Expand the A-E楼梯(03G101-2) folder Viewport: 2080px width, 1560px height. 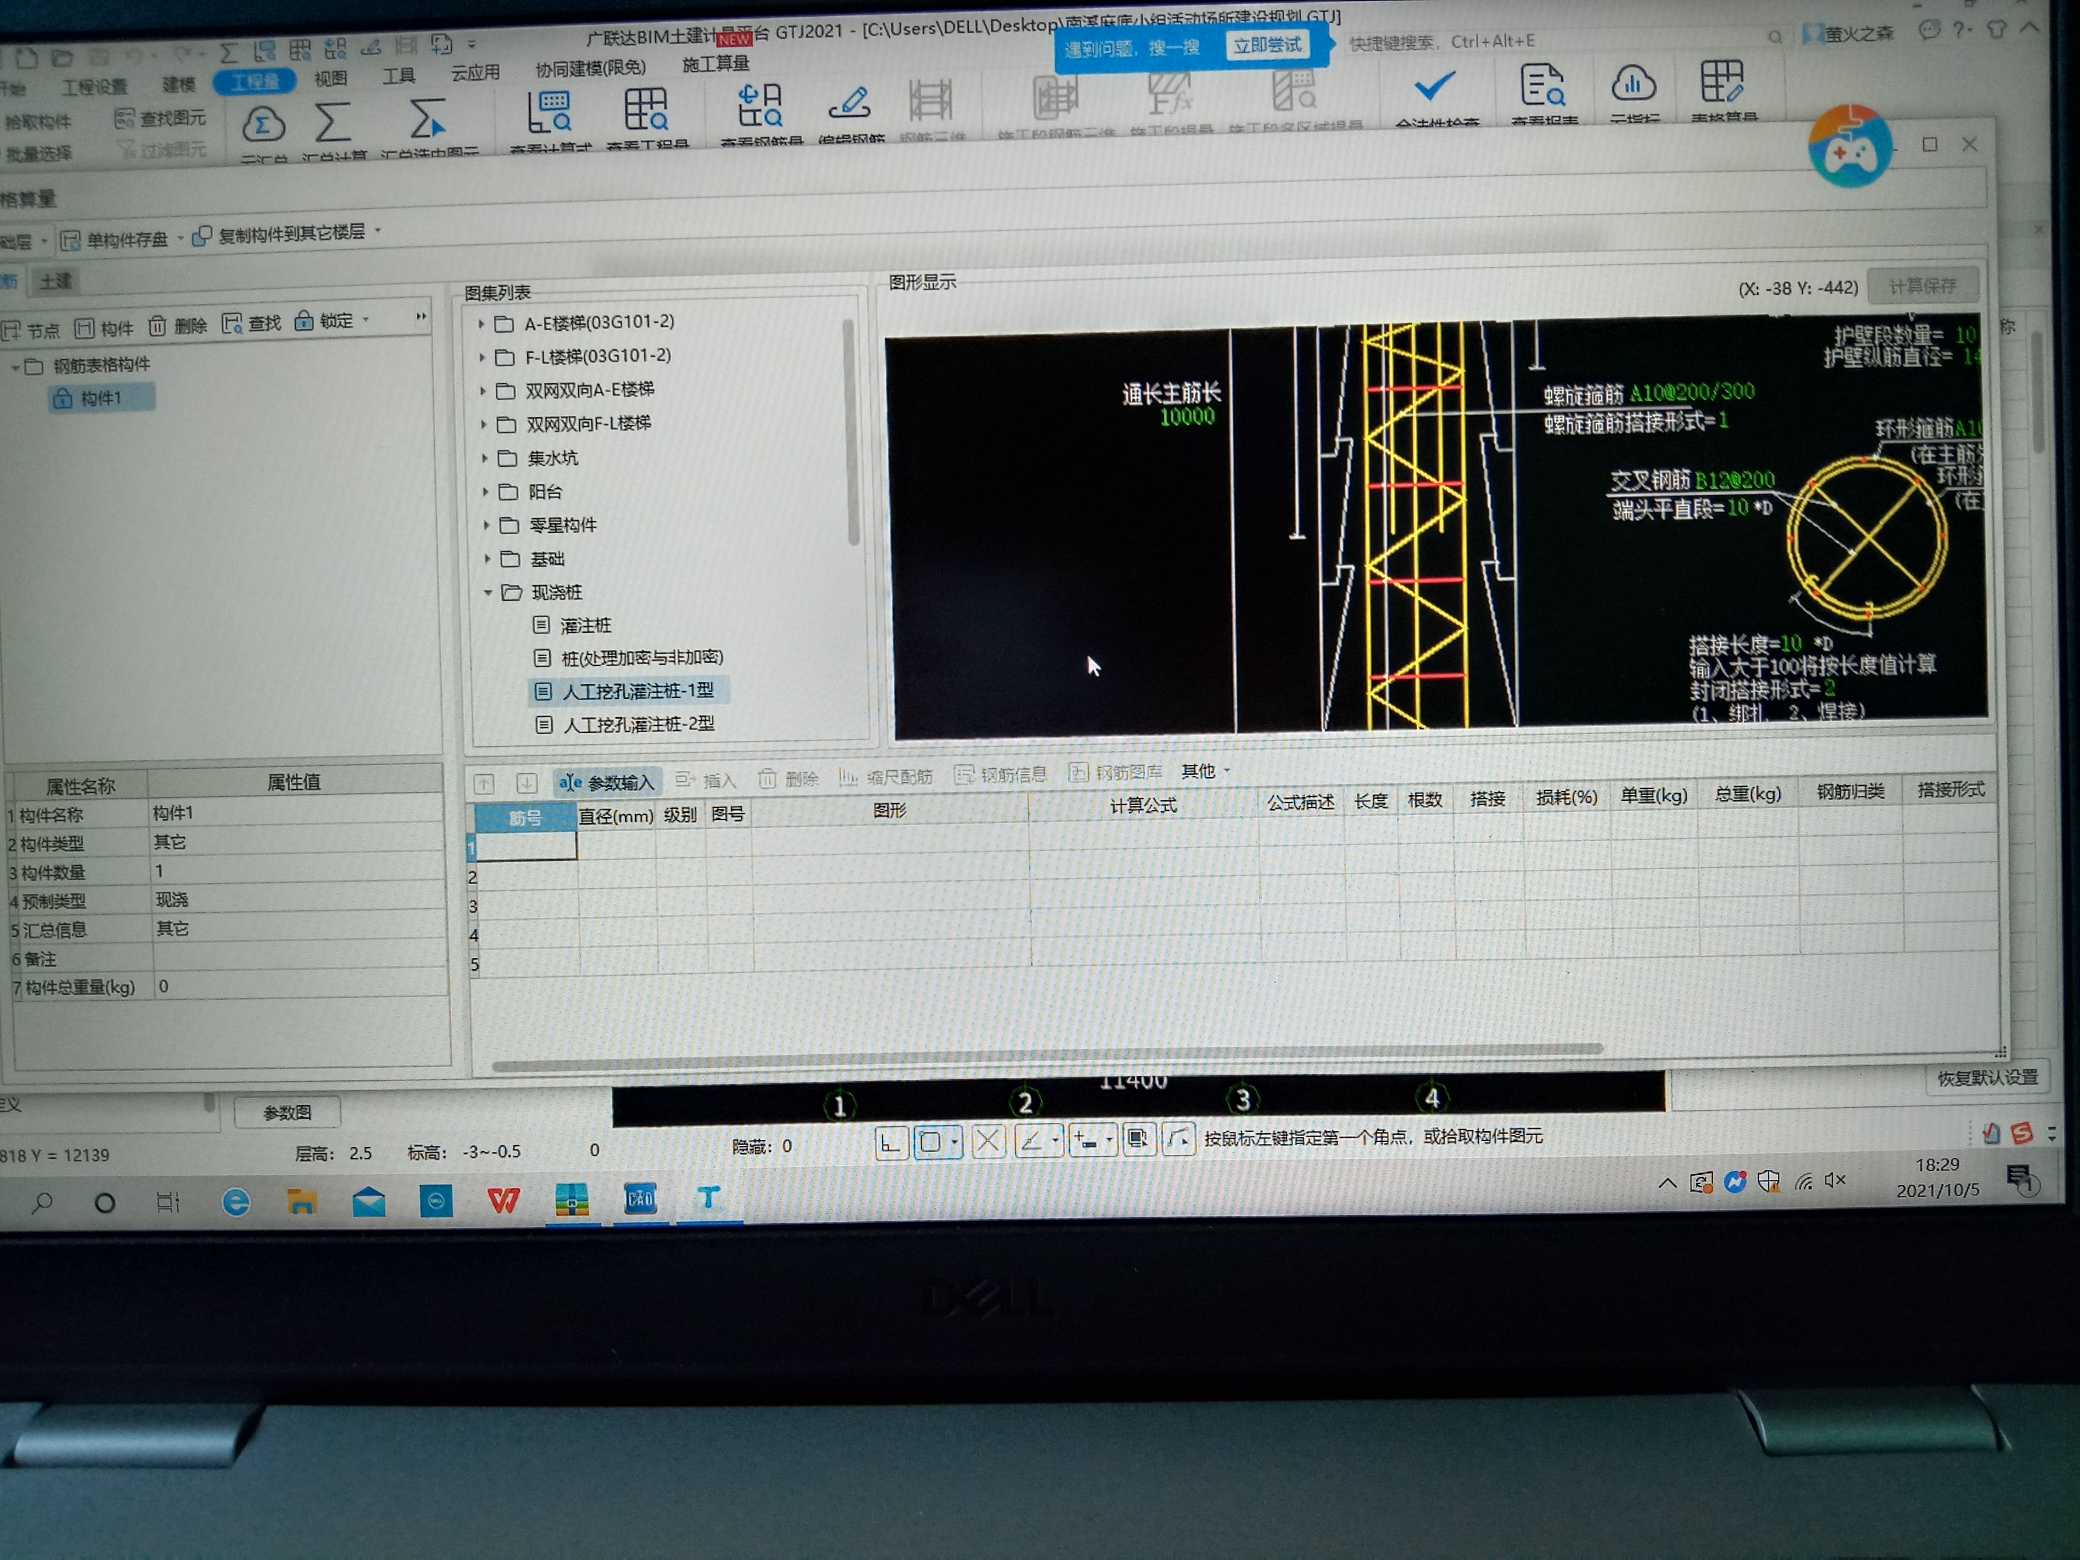pos(481,324)
